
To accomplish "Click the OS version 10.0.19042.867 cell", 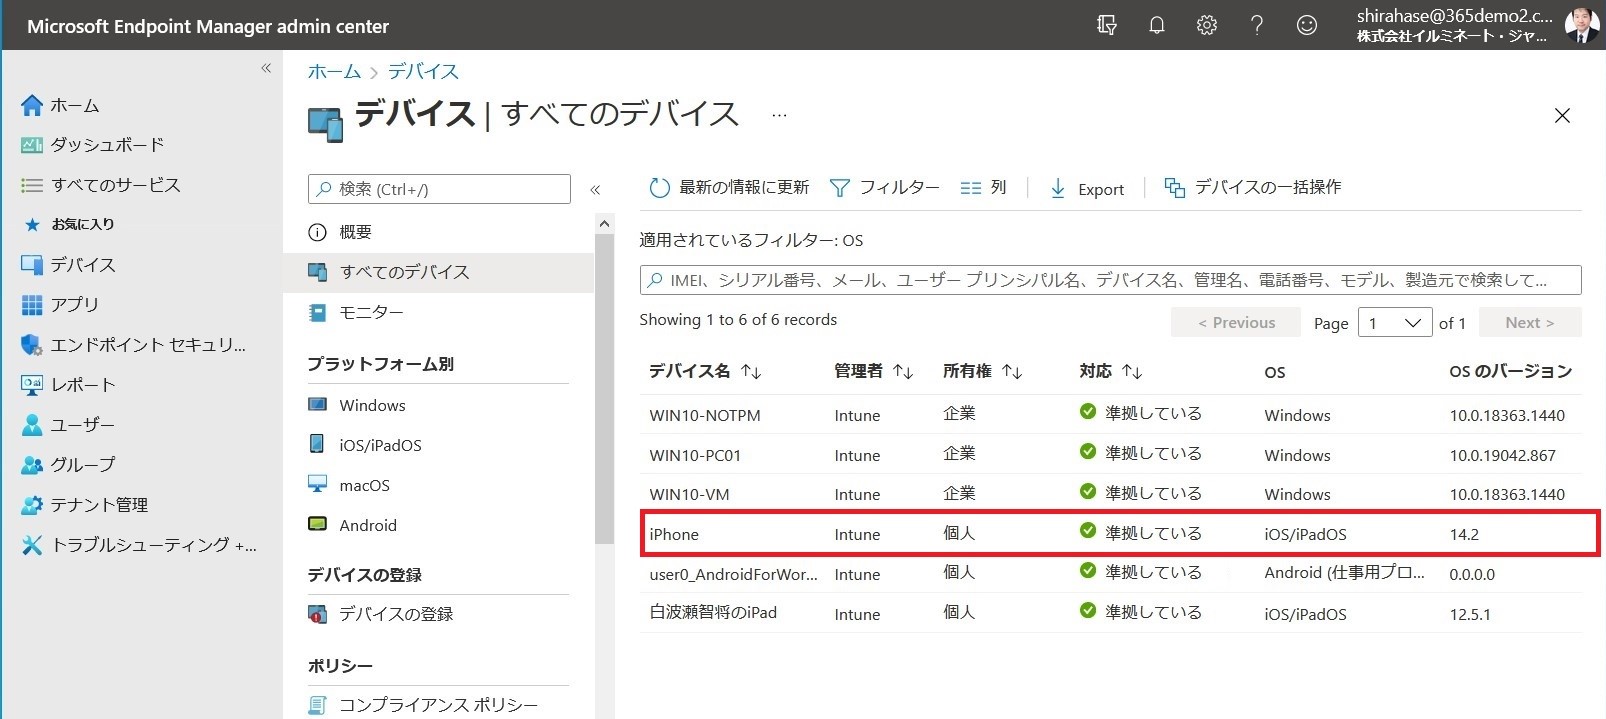I will point(1503,455).
